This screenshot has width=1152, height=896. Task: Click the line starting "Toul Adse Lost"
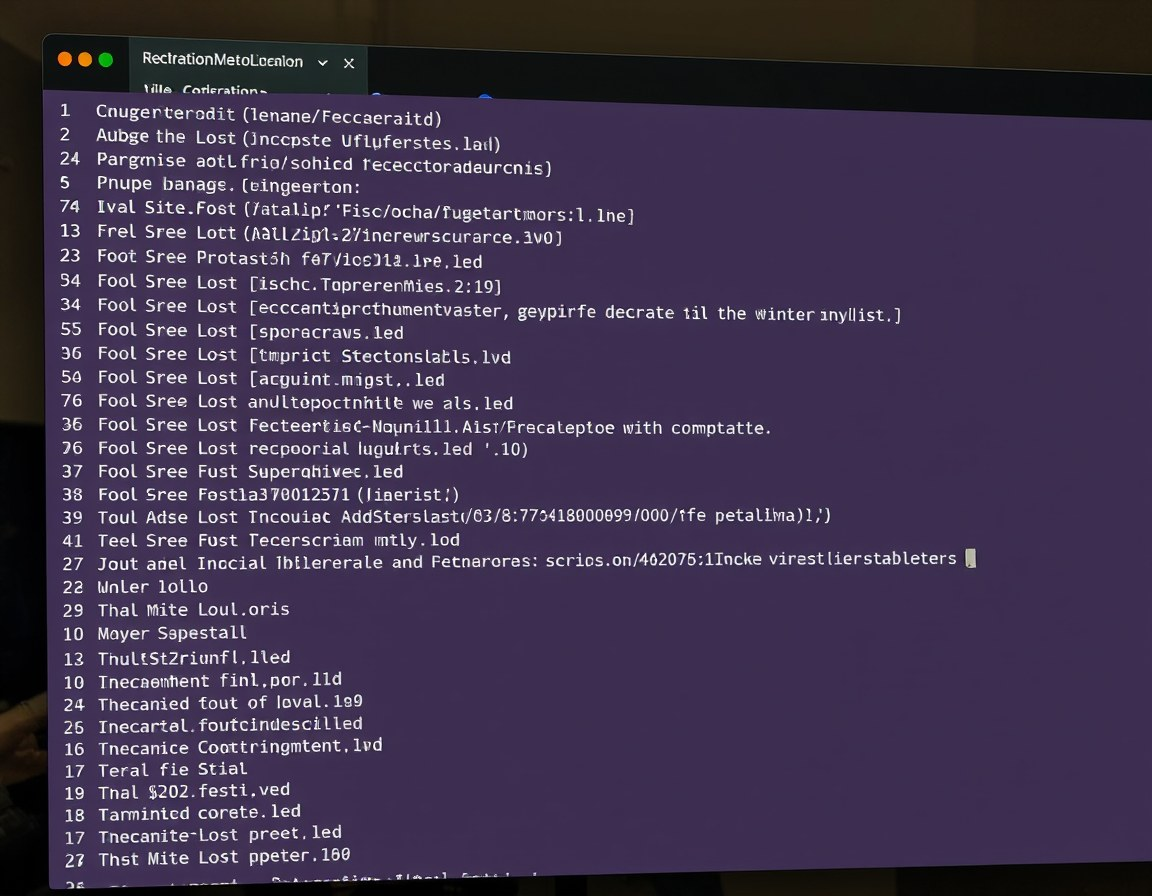click(464, 516)
